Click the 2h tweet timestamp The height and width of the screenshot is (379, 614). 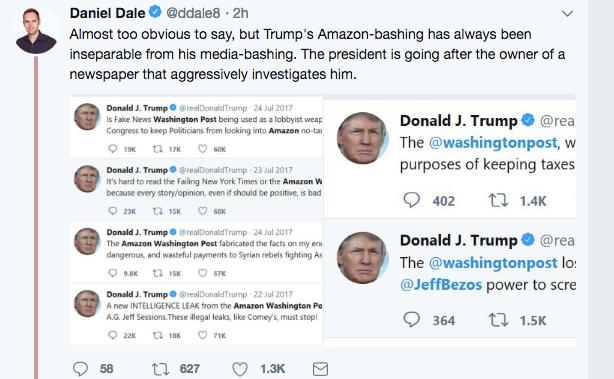coord(240,13)
